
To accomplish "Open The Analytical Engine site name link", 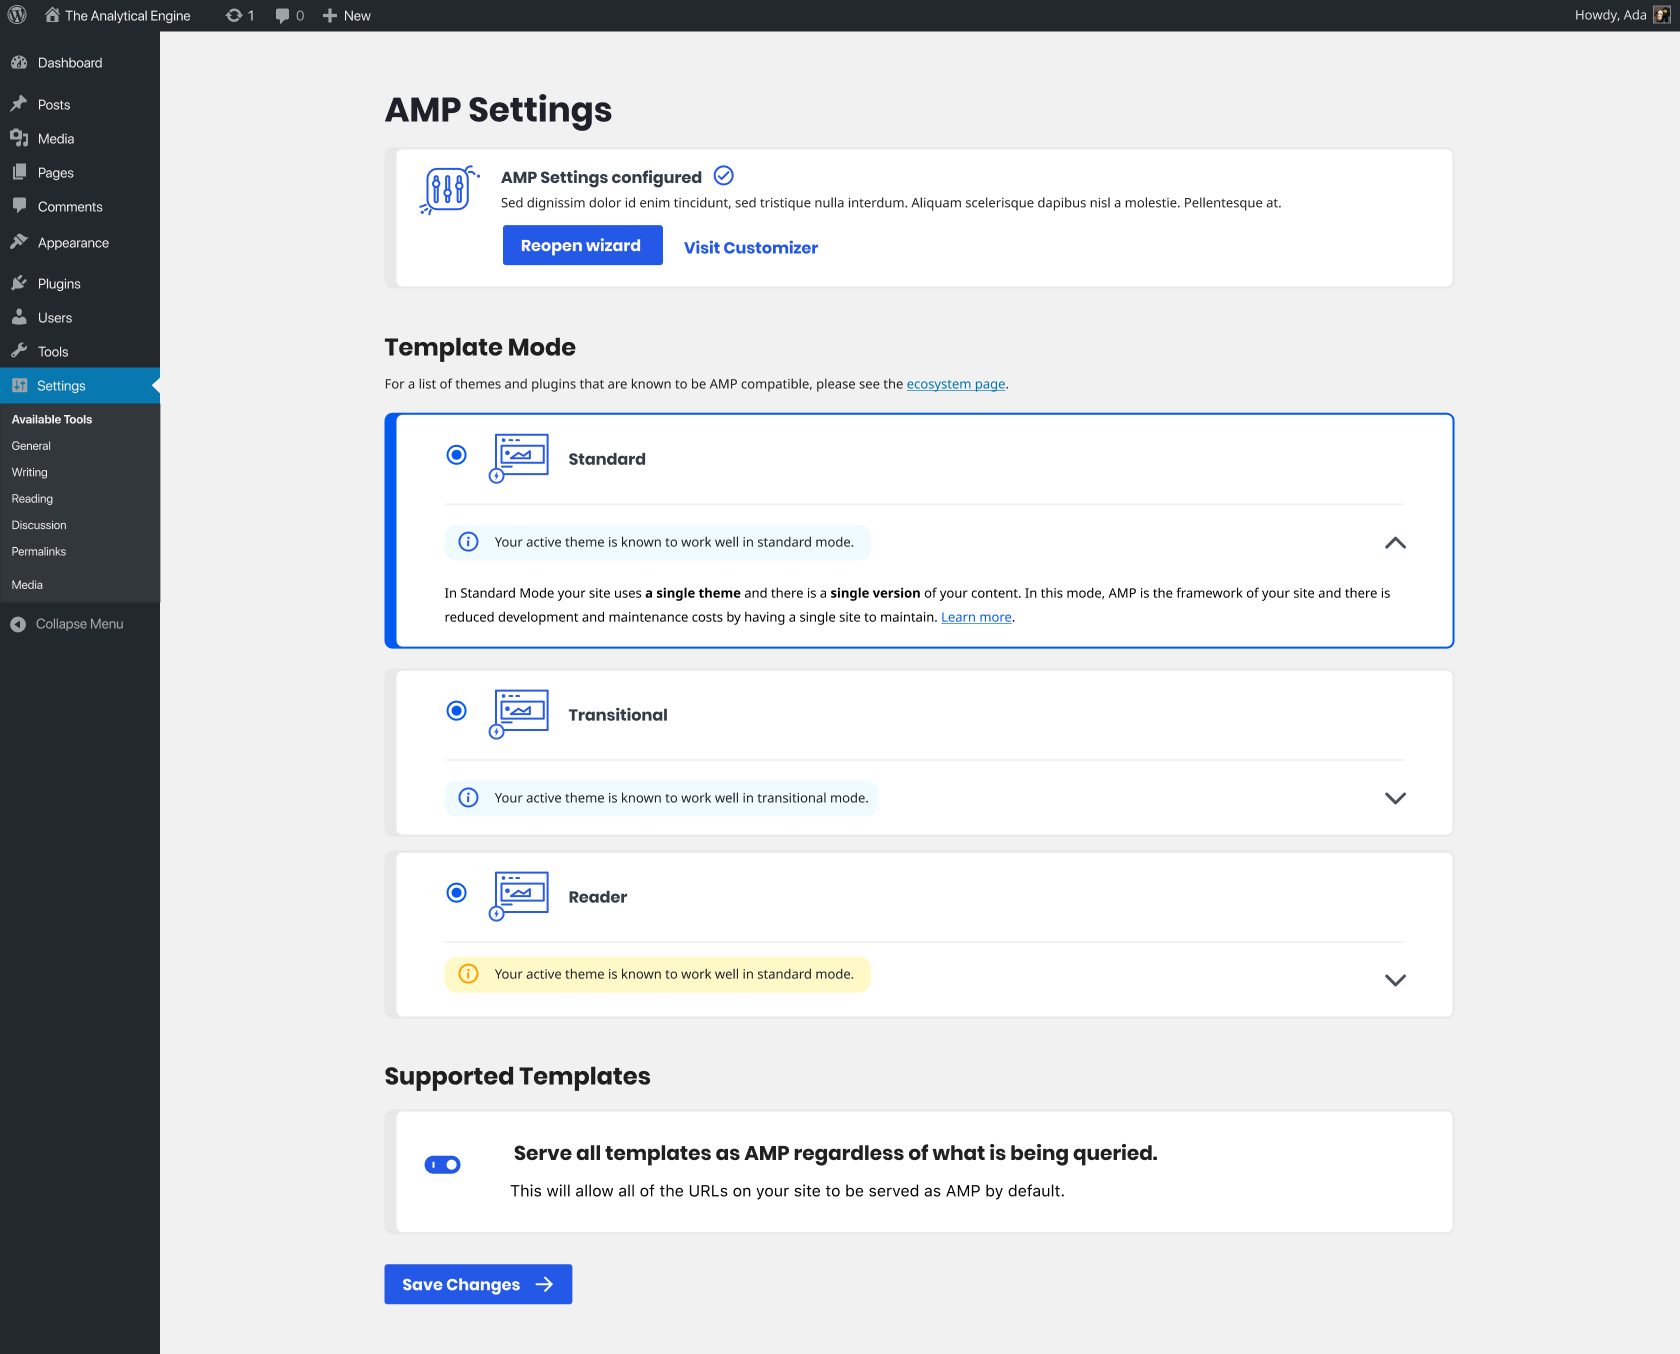I will [128, 16].
